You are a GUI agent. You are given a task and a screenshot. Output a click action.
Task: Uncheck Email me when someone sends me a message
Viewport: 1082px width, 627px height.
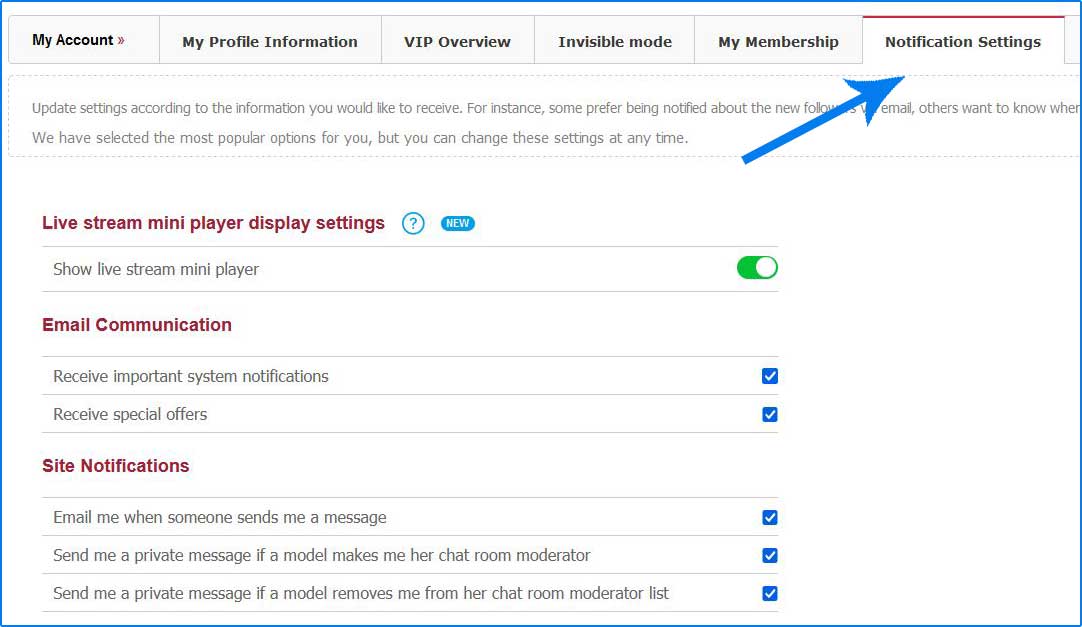[x=769, y=517]
